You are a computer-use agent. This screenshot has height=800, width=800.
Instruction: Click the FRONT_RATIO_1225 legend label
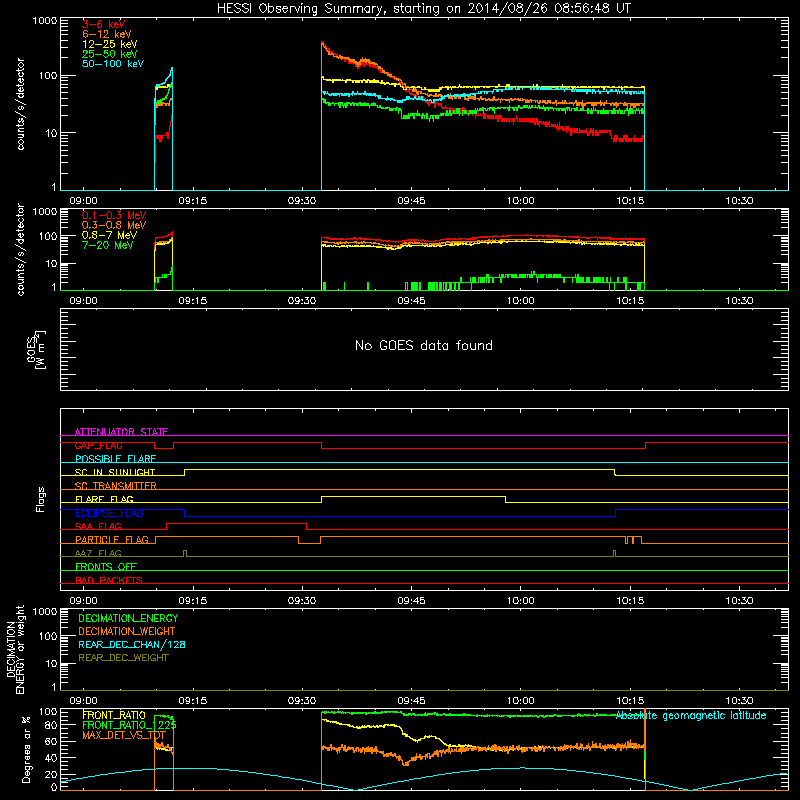tap(129, 725)
